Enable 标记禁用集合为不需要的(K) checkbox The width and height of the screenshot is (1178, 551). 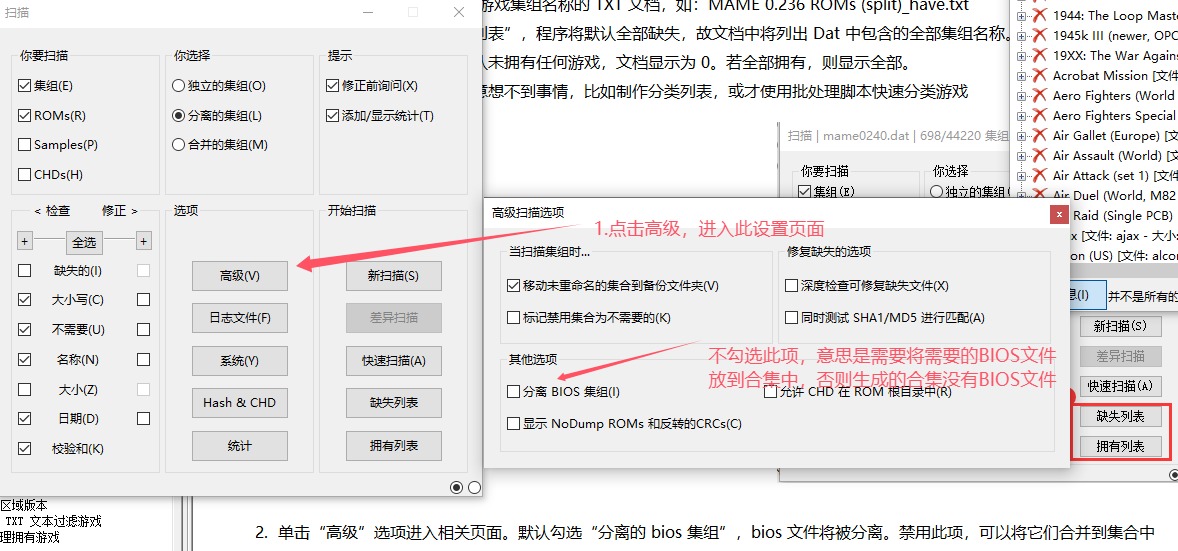pos(514,317)
